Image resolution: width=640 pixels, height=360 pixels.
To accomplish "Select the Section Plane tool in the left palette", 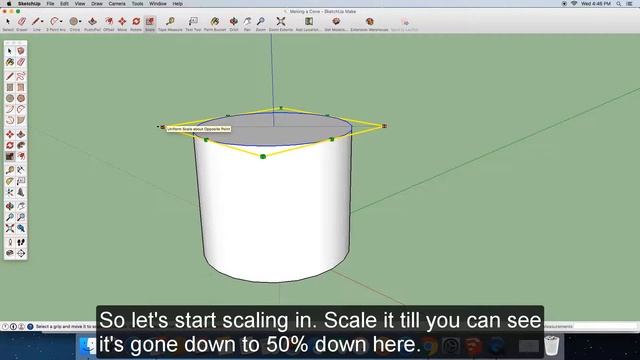I will [21, 253].
